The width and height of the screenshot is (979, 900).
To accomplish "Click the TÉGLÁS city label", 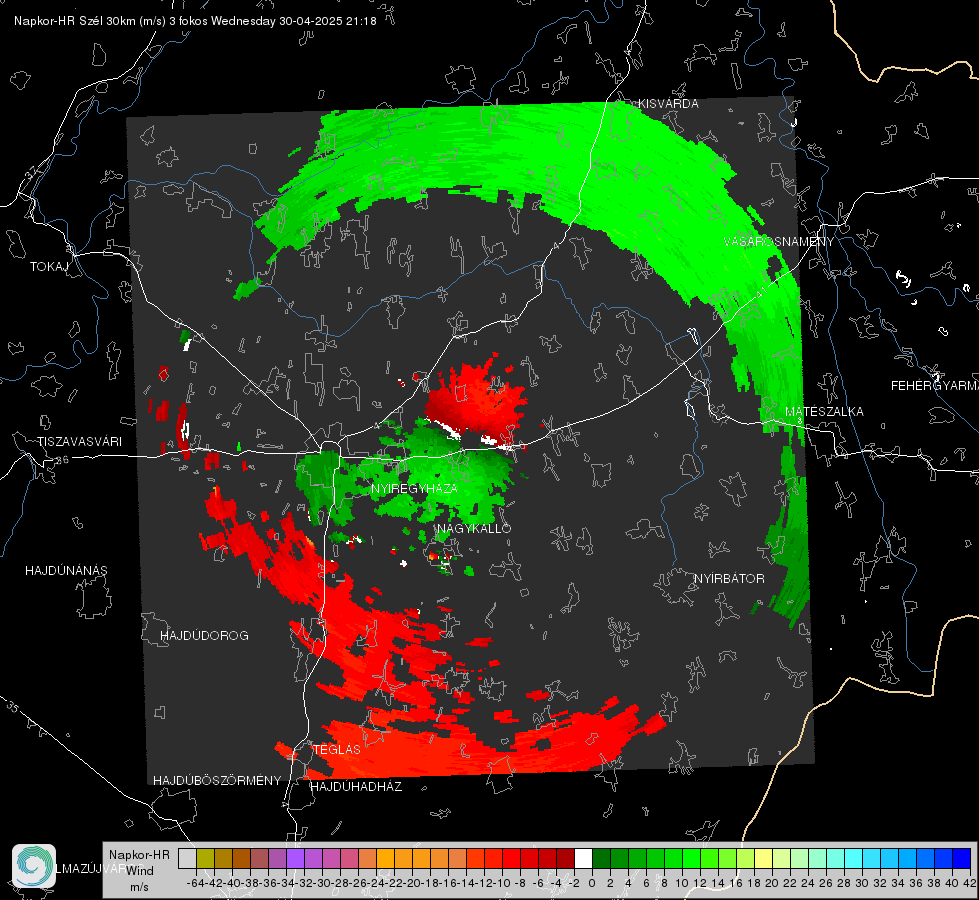I will tap(337, 750).
